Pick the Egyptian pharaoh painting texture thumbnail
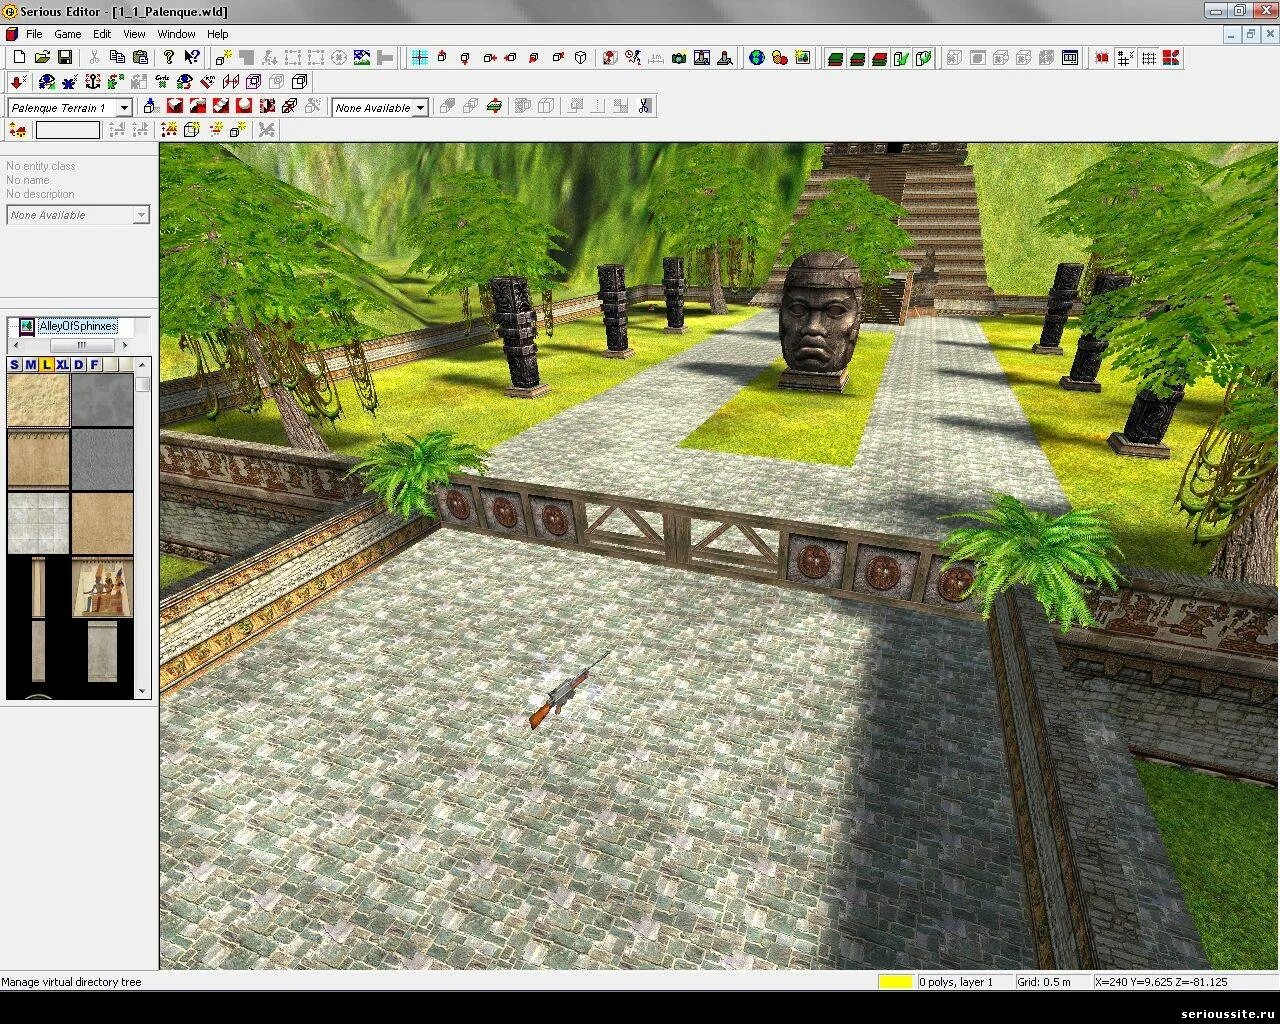 click(x=102, y=587)
